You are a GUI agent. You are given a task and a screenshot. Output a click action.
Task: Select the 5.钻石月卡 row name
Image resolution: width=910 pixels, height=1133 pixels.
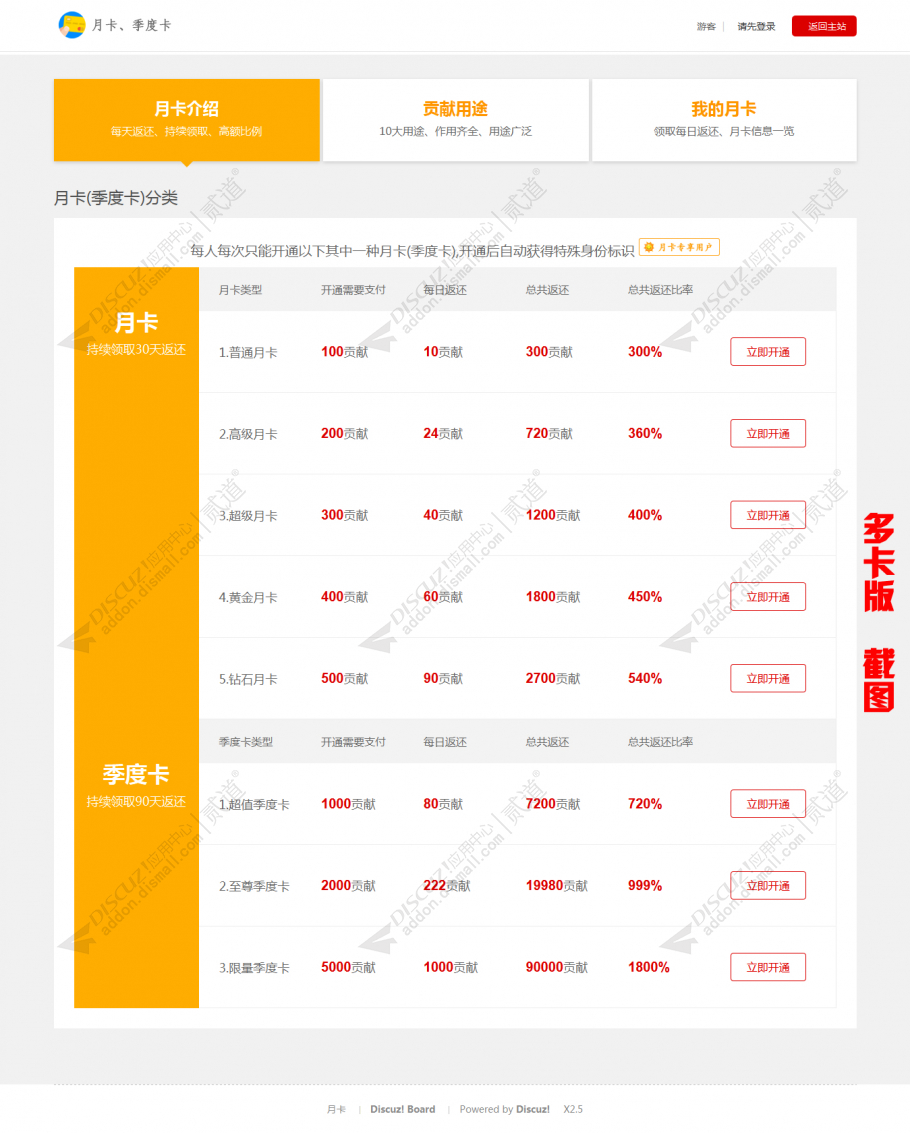[248, 679]
